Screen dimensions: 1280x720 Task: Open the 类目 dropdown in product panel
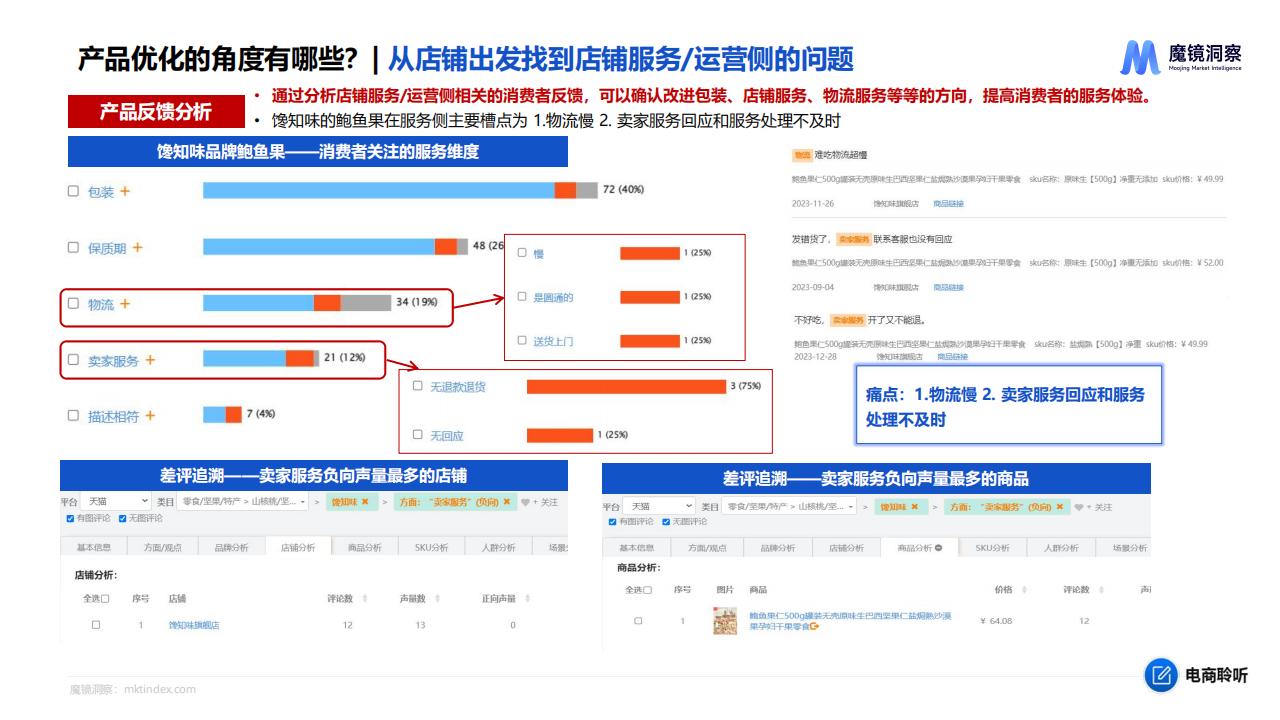point(791,507)
